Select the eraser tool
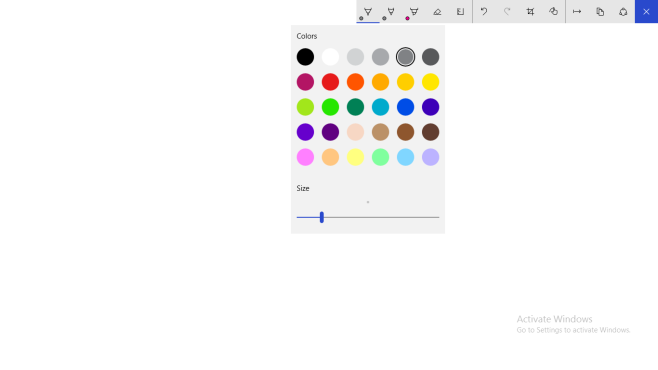 [x=437, y=12]
